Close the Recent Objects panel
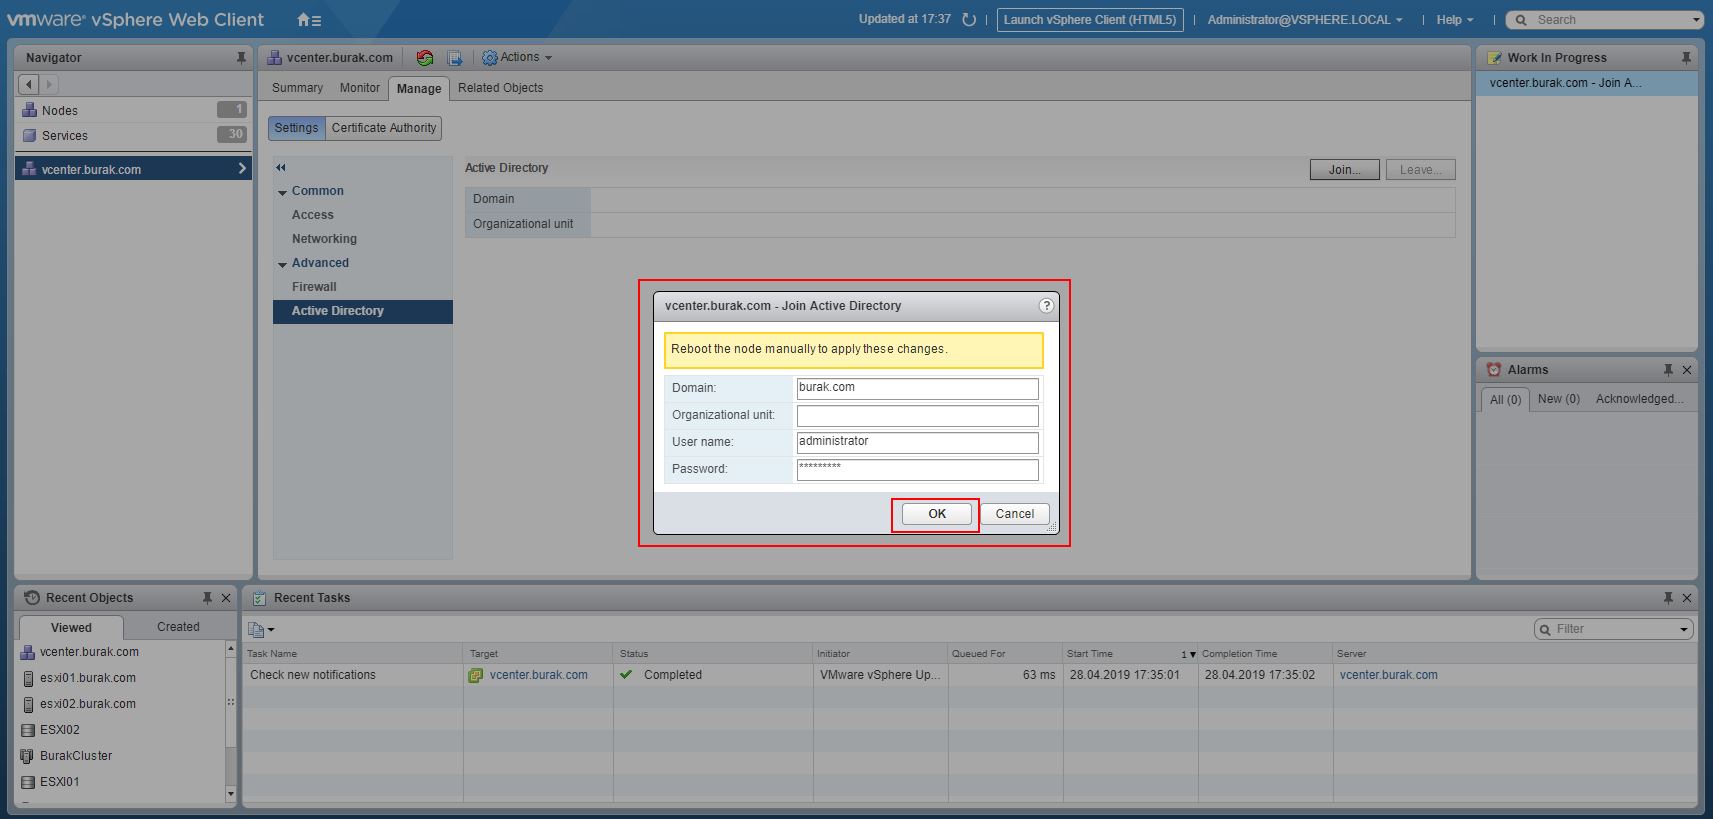The width and height of the screenshot is (1713, 819). 226,598
